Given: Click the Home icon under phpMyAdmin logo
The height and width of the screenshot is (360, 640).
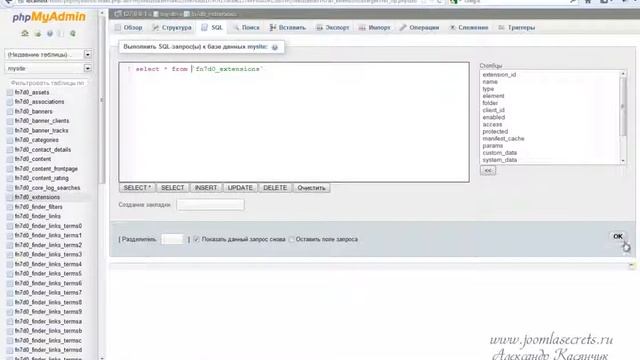Looking at the screenshot, I should 25,33.
